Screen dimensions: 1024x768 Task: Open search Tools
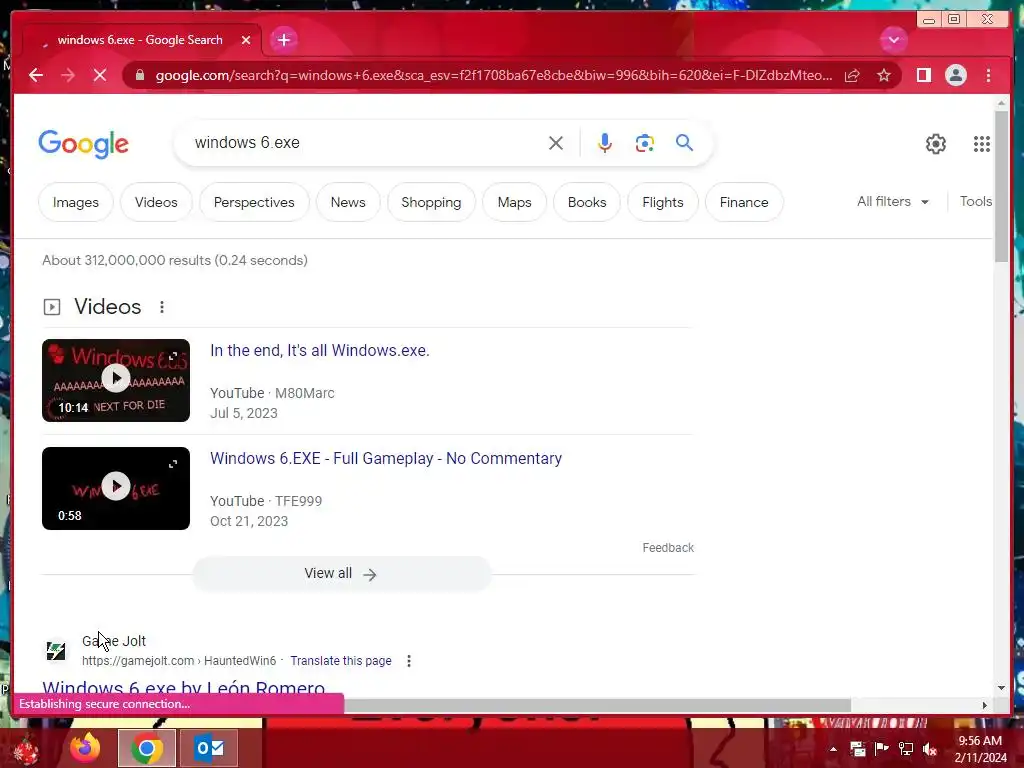[x=976, y=202]
